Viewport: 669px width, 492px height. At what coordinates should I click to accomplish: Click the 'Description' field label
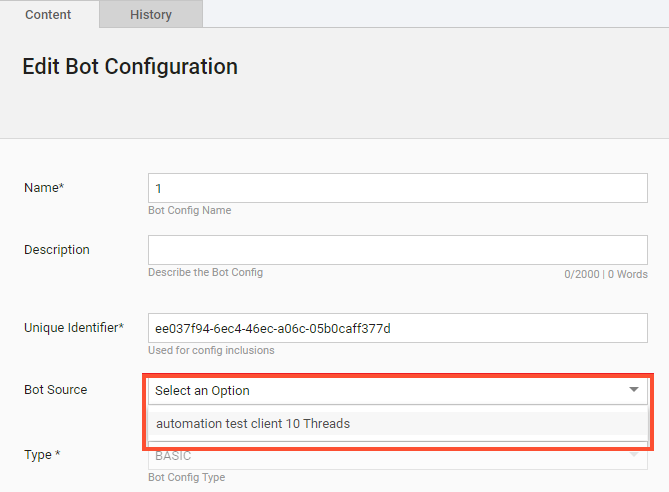[57, 250]
